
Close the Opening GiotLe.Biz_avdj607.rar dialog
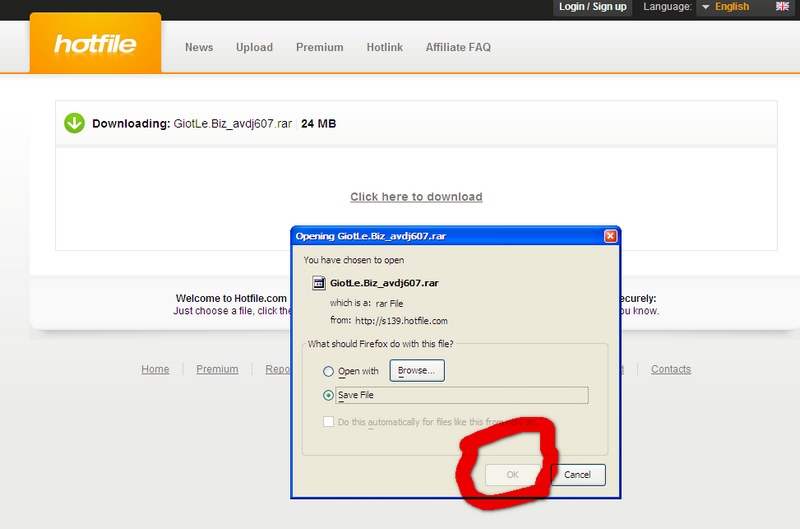[610, 236]
